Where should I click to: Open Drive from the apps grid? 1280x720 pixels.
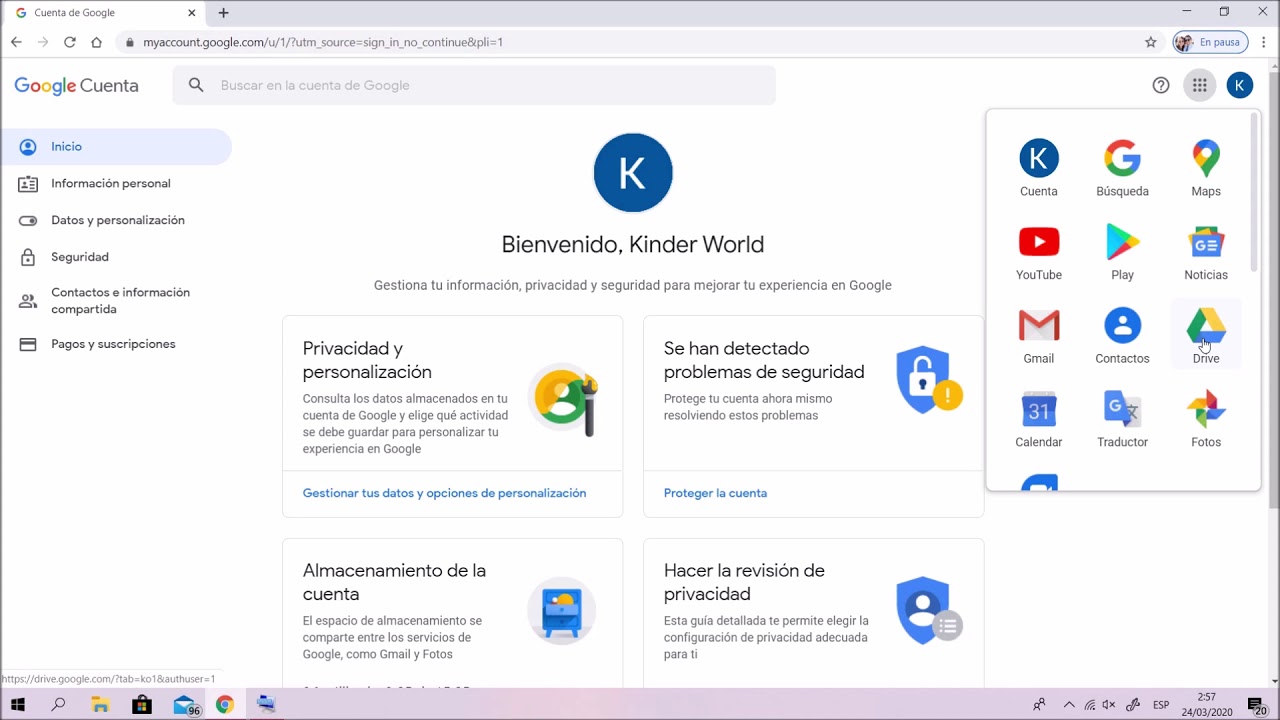point(1206,335)
